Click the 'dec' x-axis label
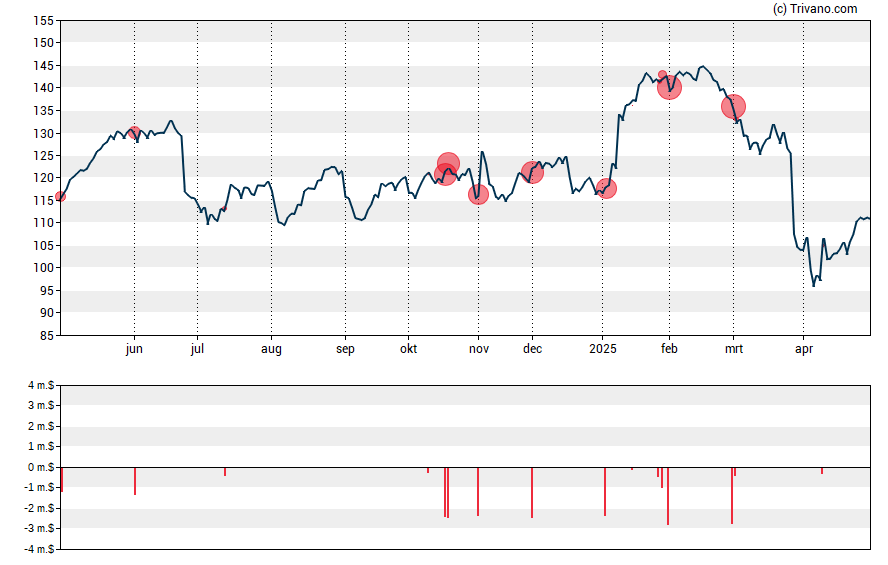888x565 pixels. click(x=532, y=349)
